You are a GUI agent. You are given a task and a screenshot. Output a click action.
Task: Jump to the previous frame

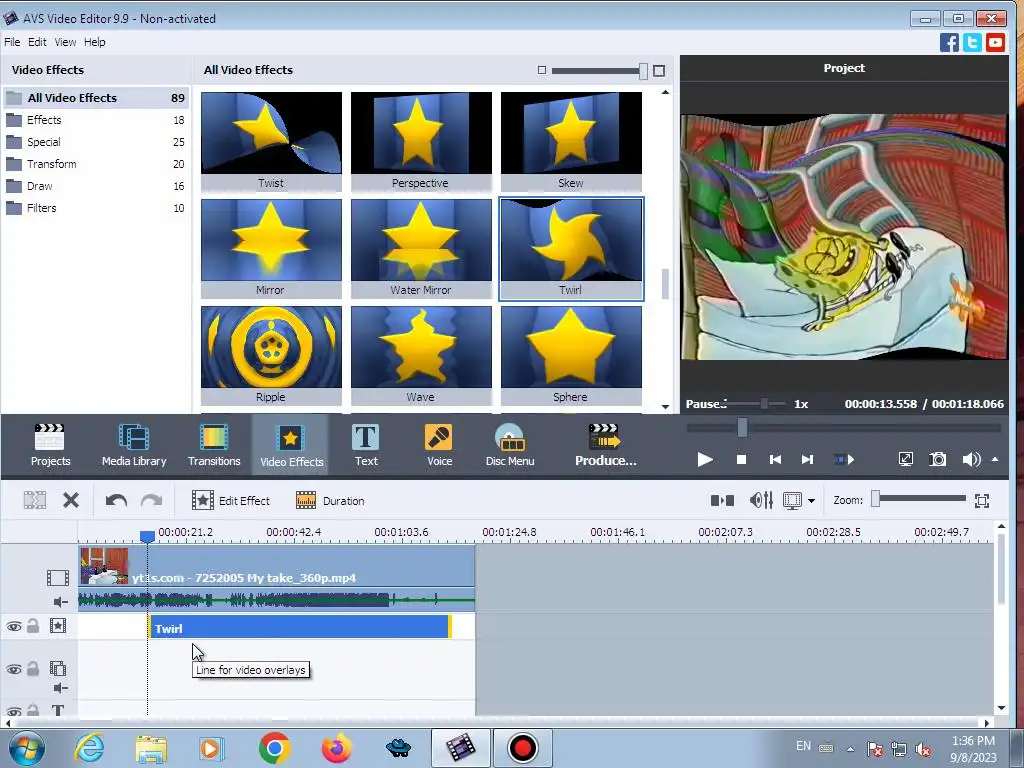[775, 460]
